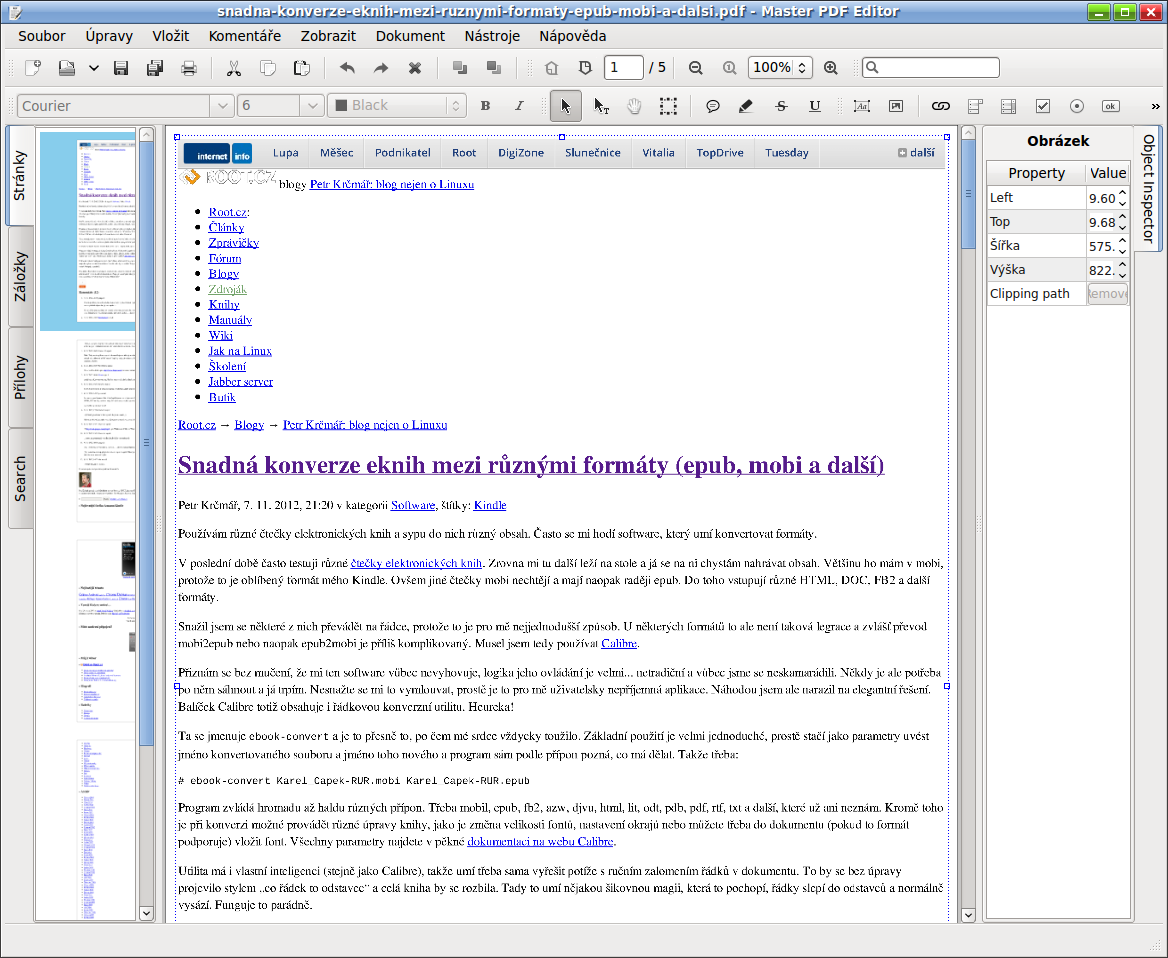Toggle bold formatting

click(486, 106)
